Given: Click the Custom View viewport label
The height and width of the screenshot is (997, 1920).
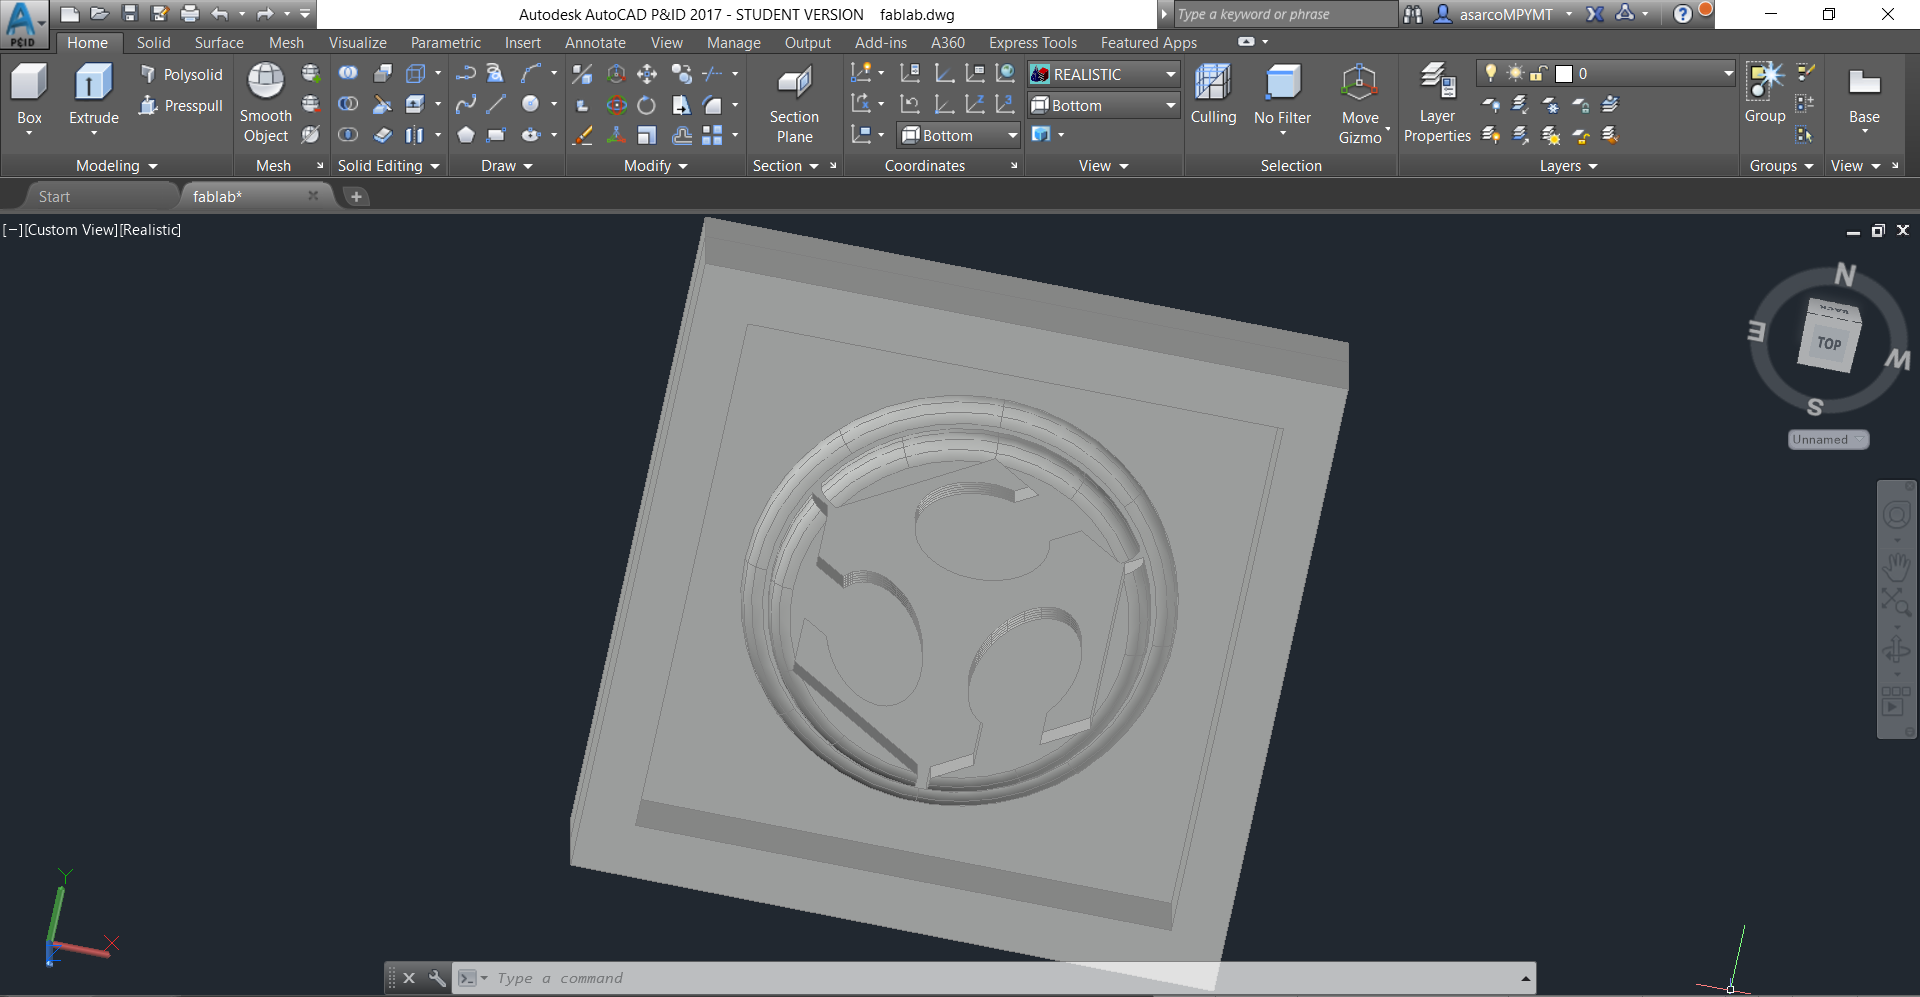Looking at the screenshot, I should (x=71, y=230).
